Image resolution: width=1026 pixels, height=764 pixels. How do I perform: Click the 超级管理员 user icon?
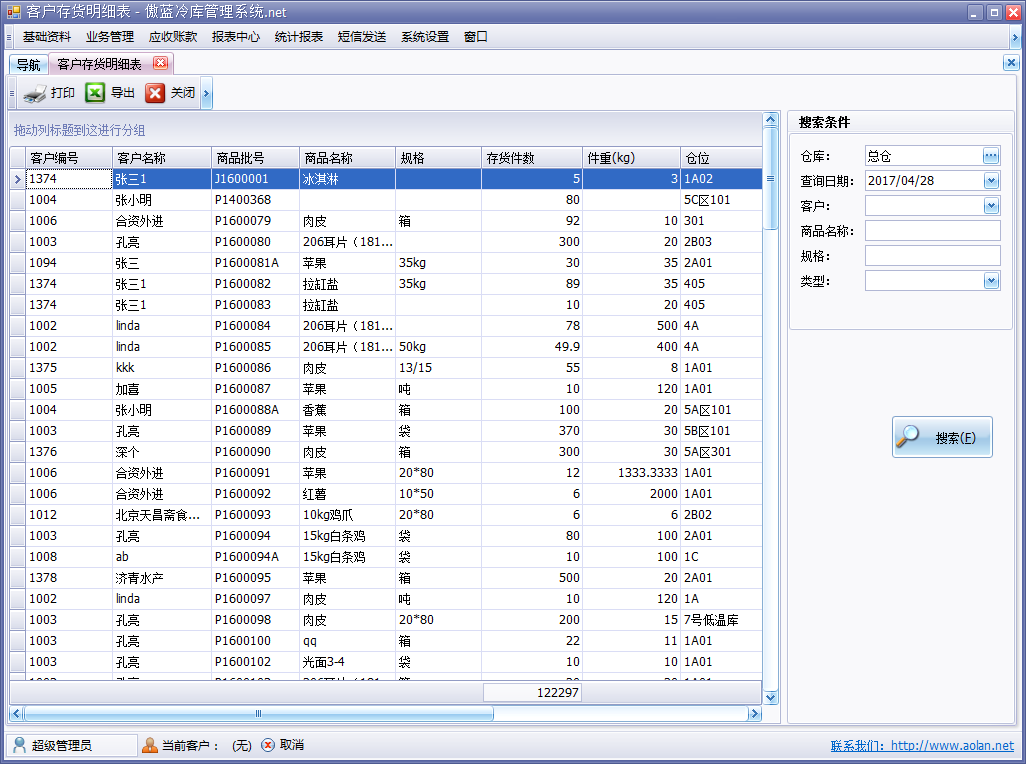[19, 745]
